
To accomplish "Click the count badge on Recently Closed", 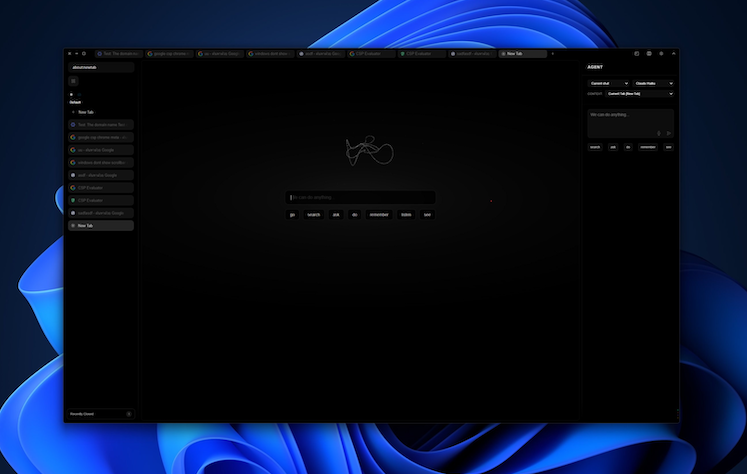I will tap(129, 414).
